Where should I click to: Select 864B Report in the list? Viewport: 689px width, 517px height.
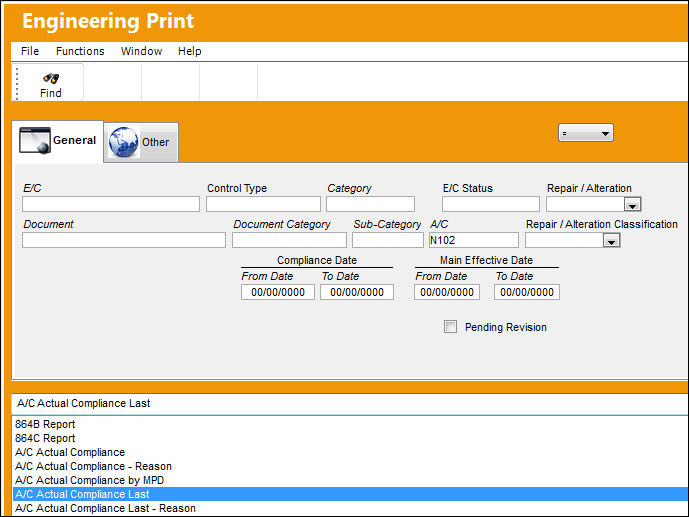click(350, 424)
